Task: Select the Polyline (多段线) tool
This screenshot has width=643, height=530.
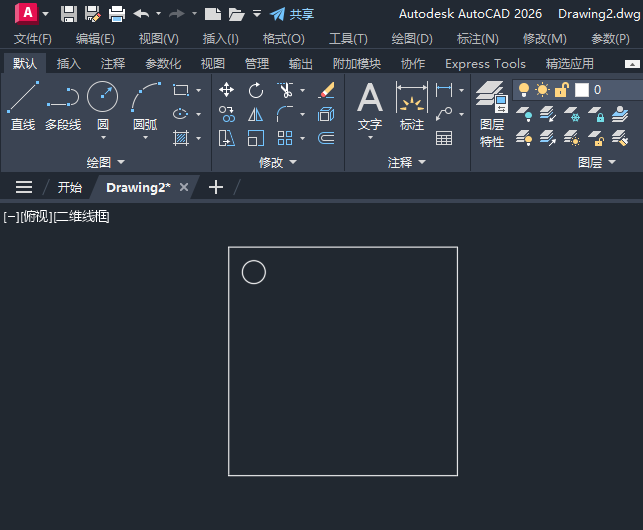Action: pos(63,106)
